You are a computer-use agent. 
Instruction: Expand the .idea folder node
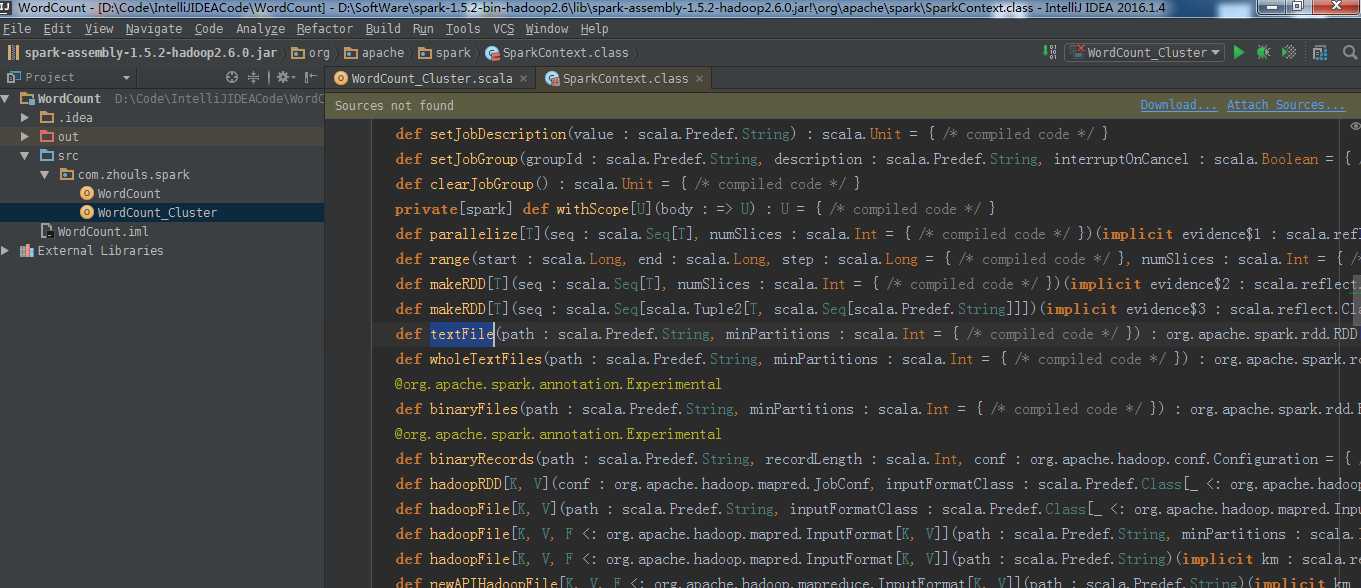[26, 117]
